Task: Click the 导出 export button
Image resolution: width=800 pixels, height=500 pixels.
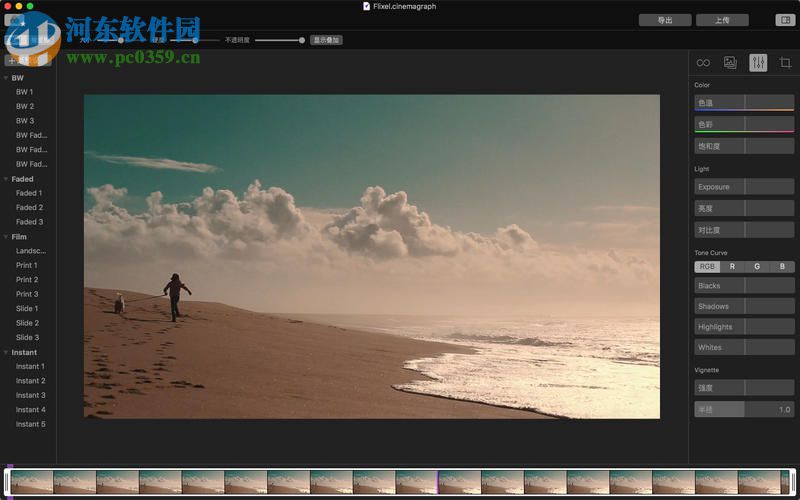Action: coord(665,20)
